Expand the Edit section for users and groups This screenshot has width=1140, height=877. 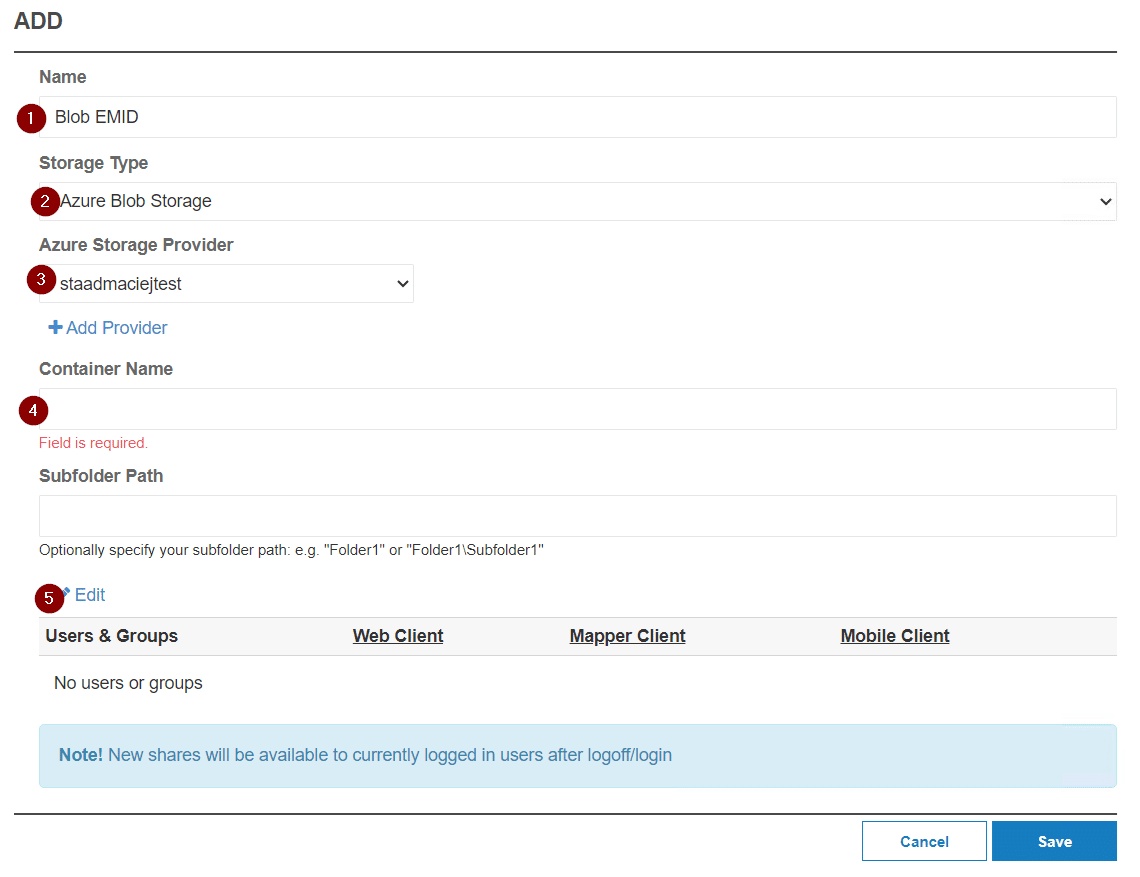tap(89, 595)
